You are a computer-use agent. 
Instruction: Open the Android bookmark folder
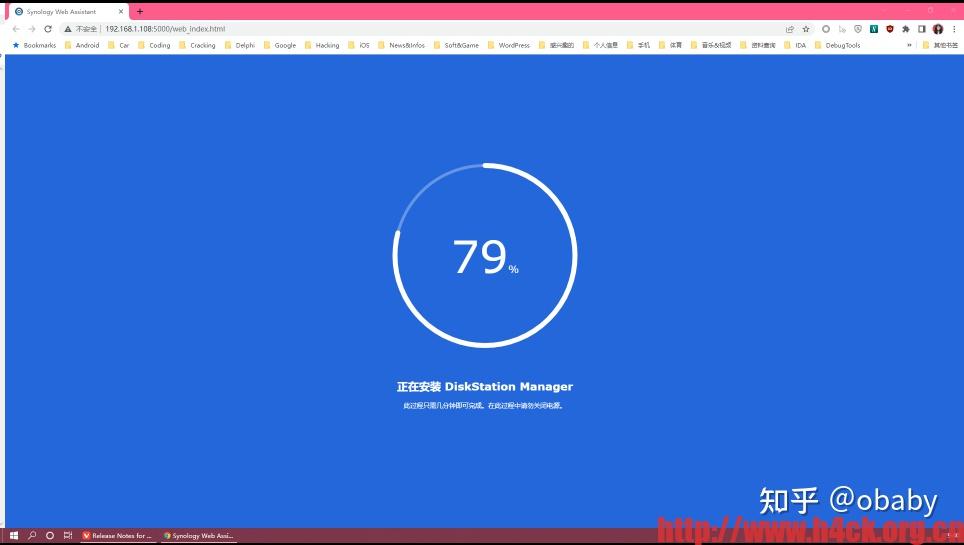tap(82, 45)
